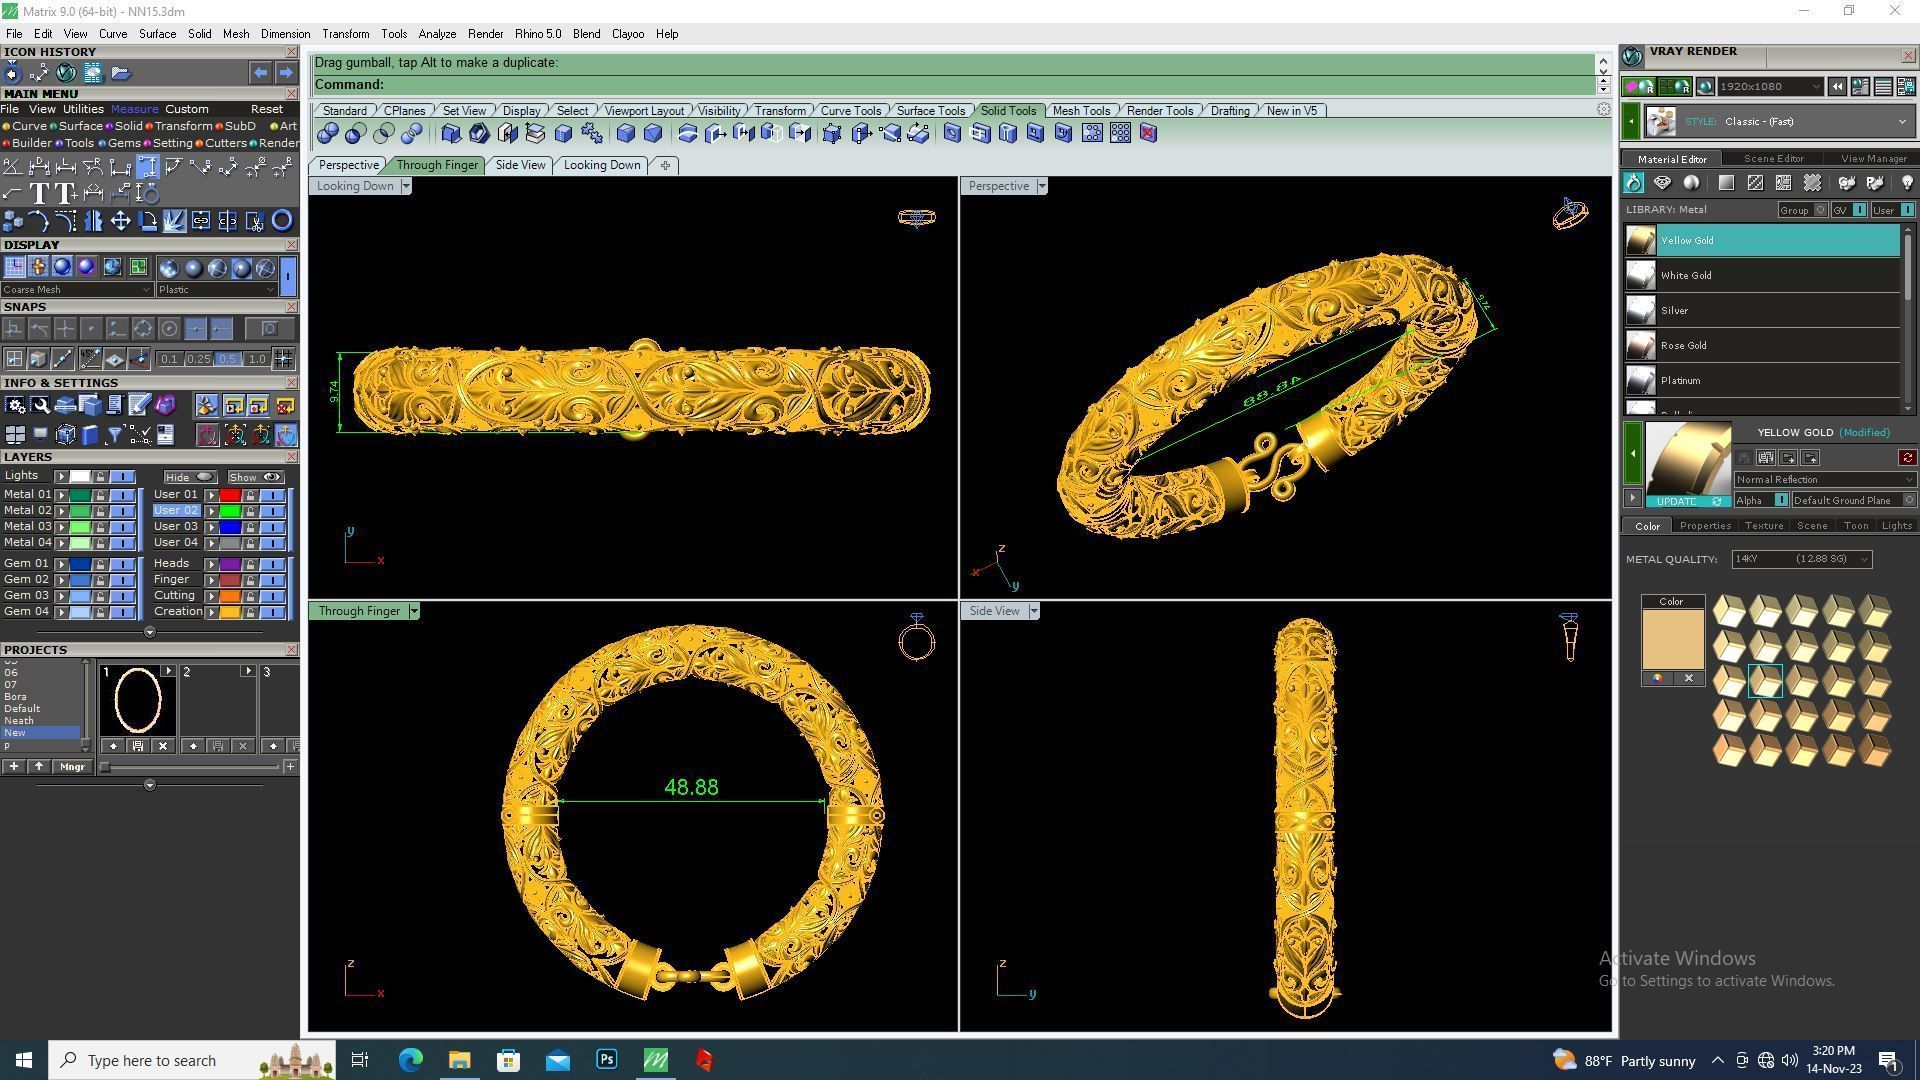Click the selection filter funnel icon
This screenshot has width=1920, height=1080.
pos(114,434)
